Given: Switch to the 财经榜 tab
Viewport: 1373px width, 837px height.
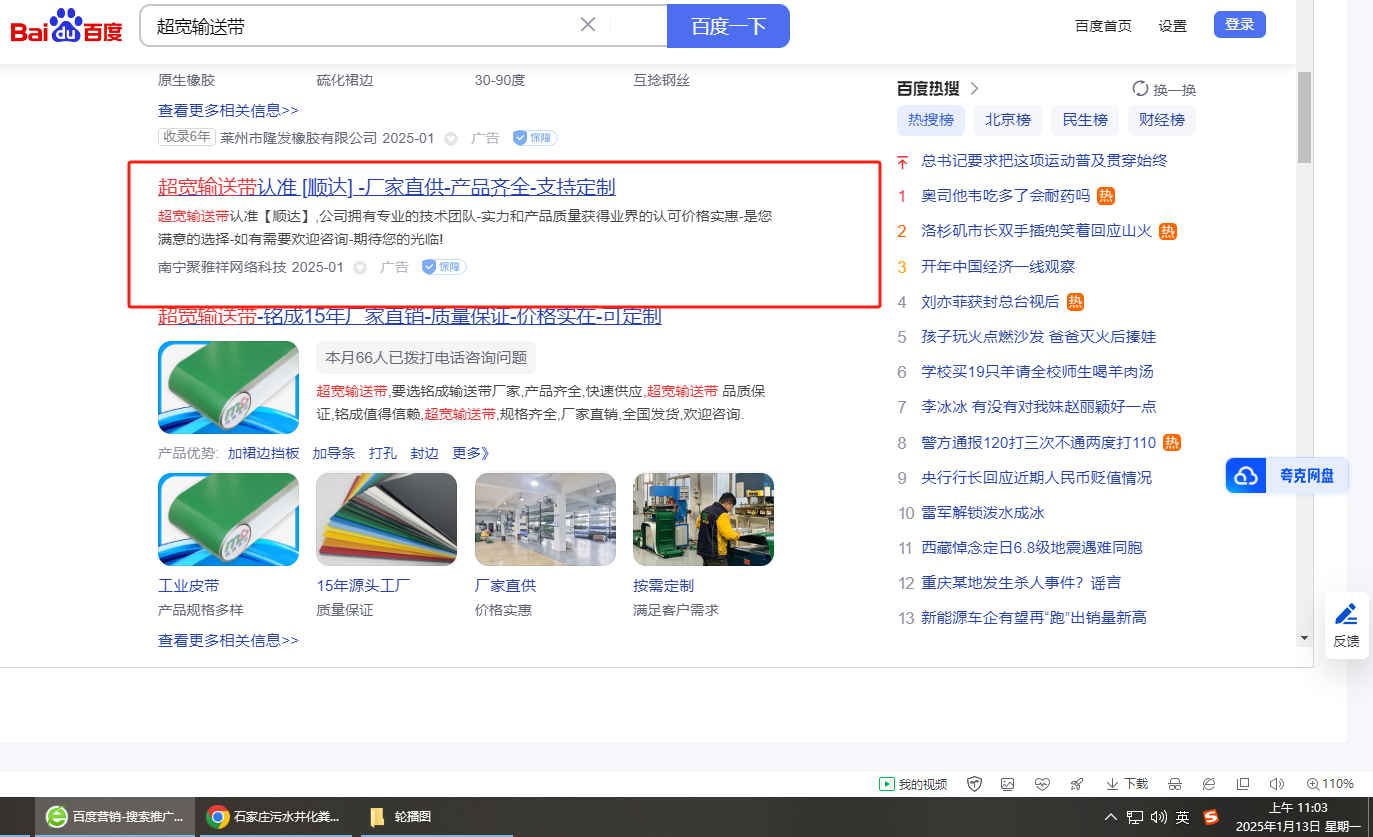Looking at the screenshot, I should tap(1161, 120).
